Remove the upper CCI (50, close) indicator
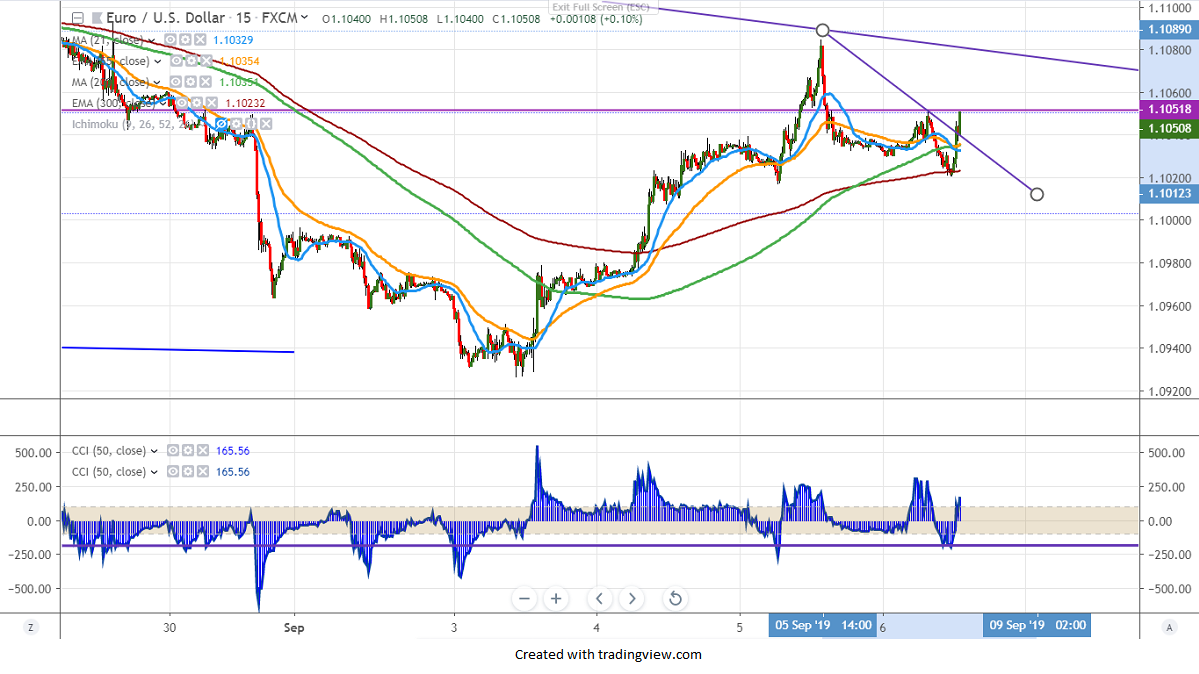This screenshot has height=674, width=1199. [203, 451]
